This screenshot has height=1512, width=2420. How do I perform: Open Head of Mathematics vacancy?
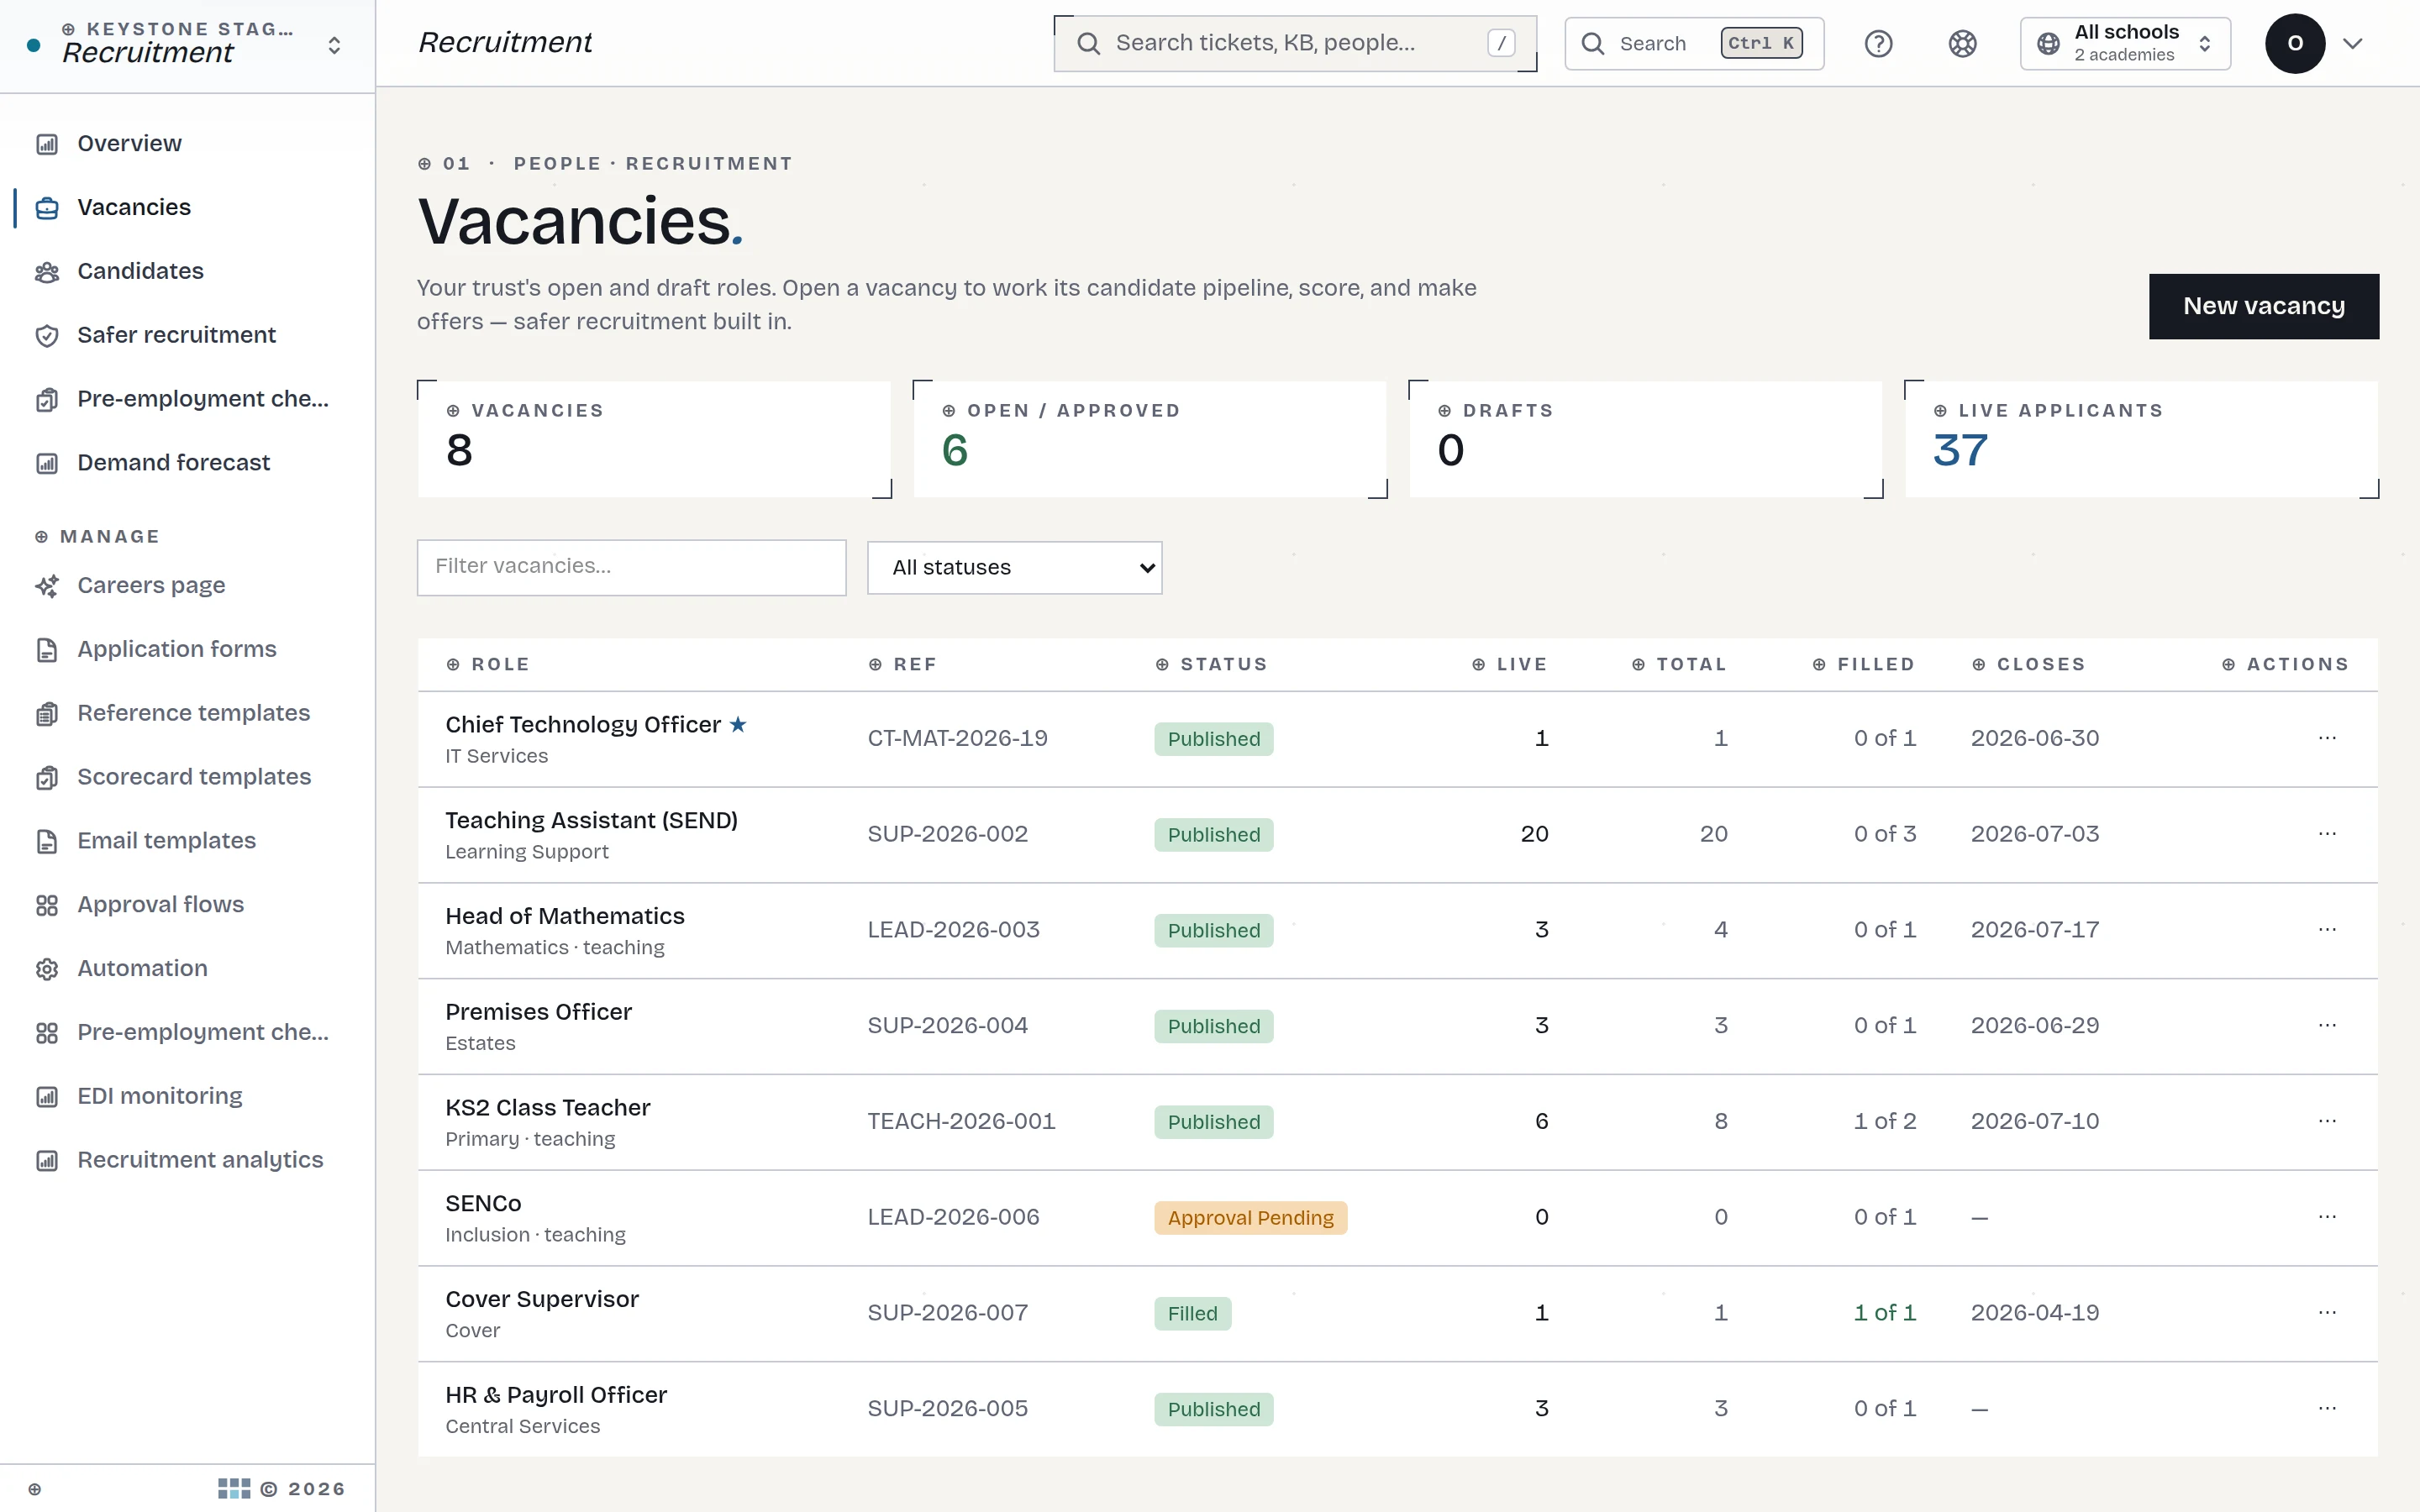tap(565, 917)
